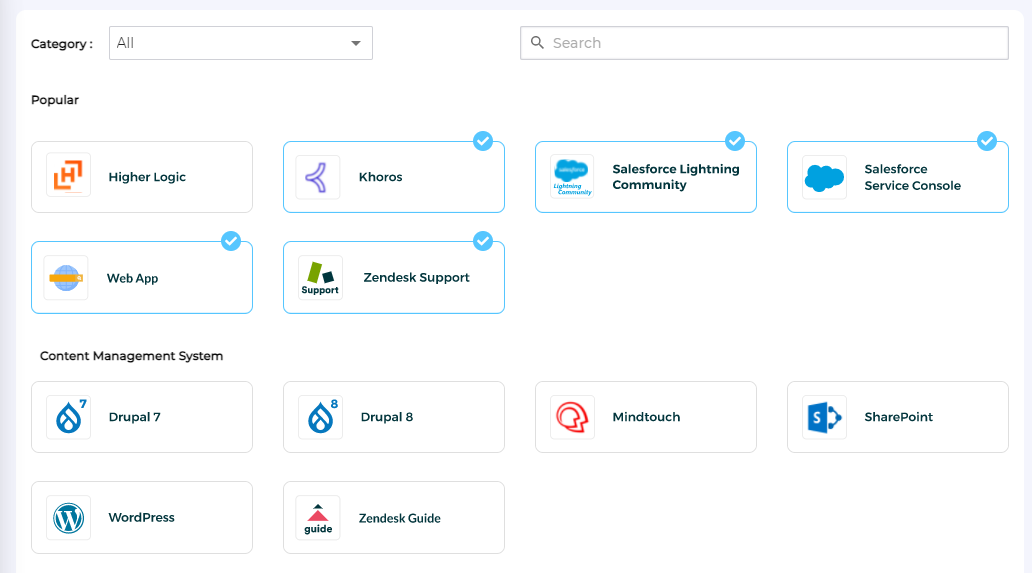Click the Khoros logo icon
The height and width of the screenshot is (573, 1032).
click(x=318, y=177)
